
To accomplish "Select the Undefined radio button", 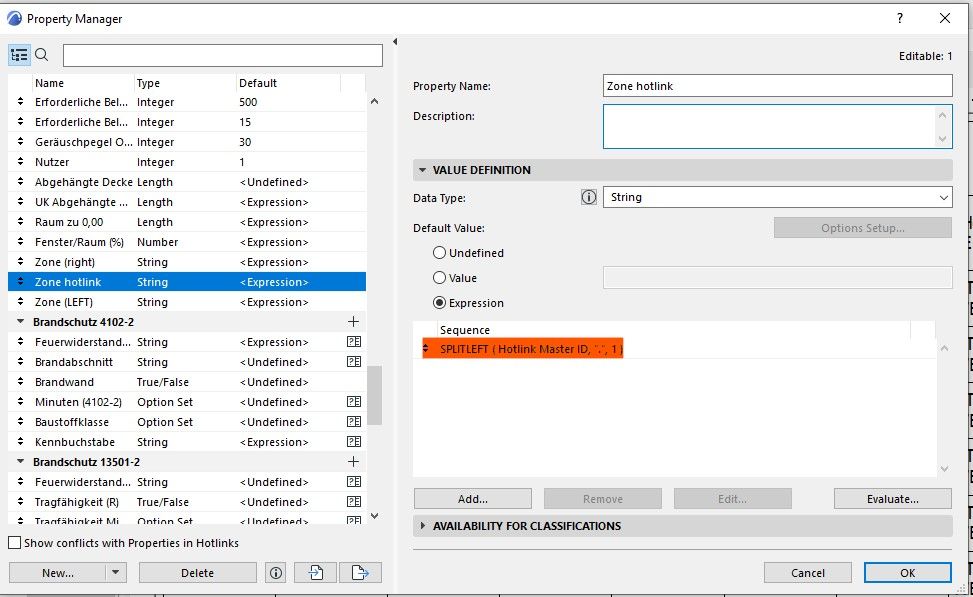I will coord(440,253).
